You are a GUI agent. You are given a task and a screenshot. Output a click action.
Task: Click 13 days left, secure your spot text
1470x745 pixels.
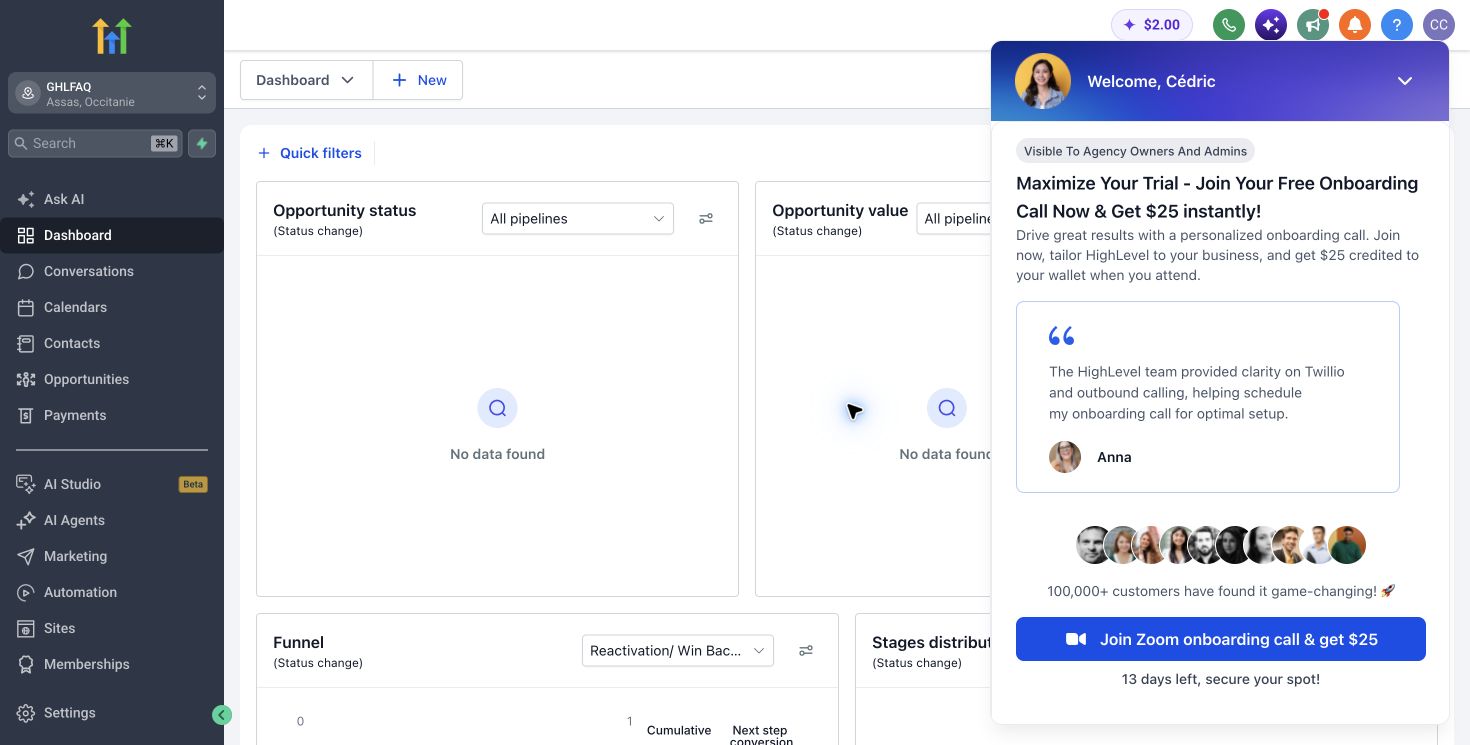tap(1220, 679)
